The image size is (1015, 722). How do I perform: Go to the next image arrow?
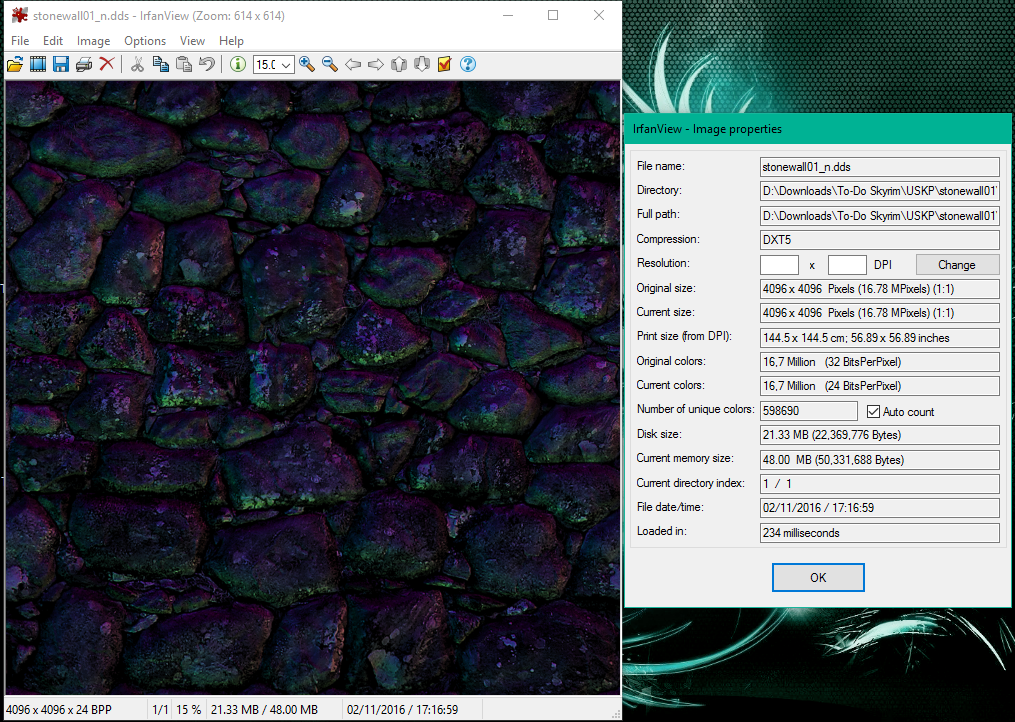click(x=376, y=65)
